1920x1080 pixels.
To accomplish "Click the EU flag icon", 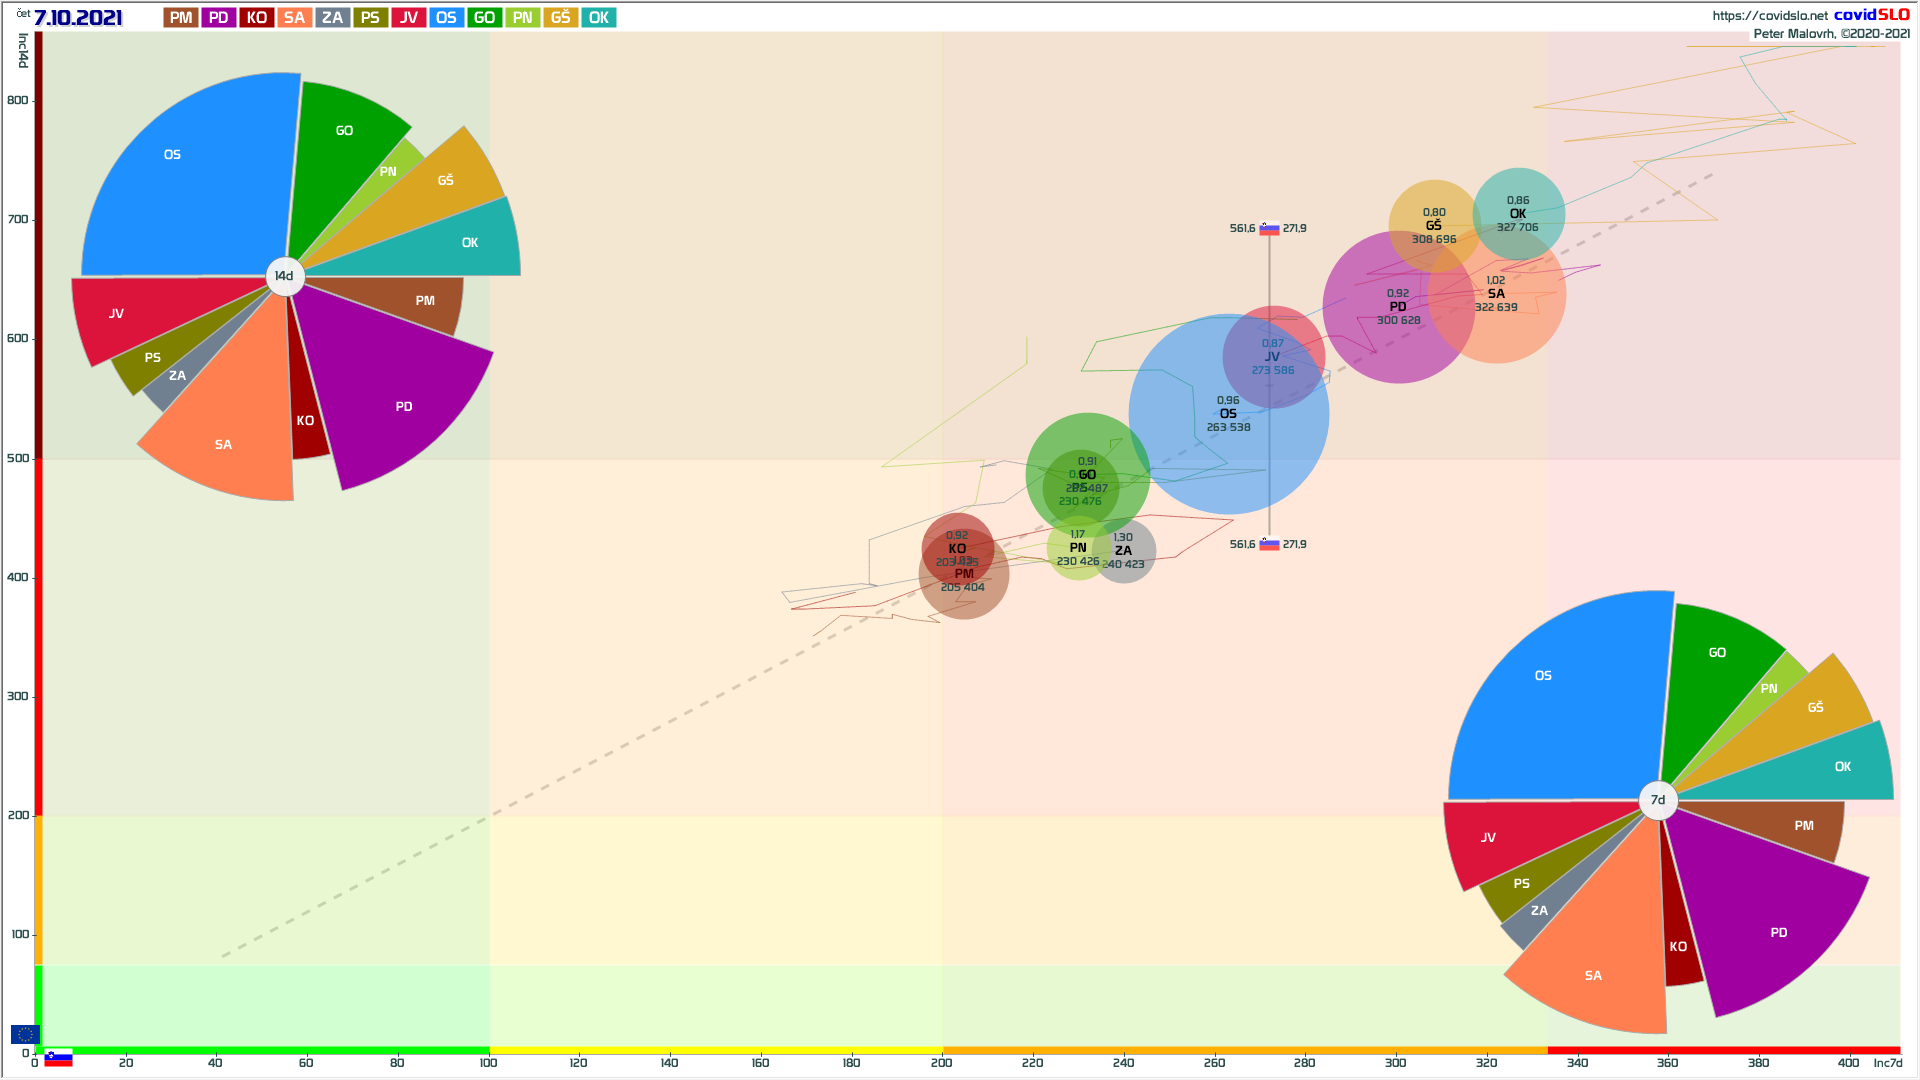I will point(25,1034).
